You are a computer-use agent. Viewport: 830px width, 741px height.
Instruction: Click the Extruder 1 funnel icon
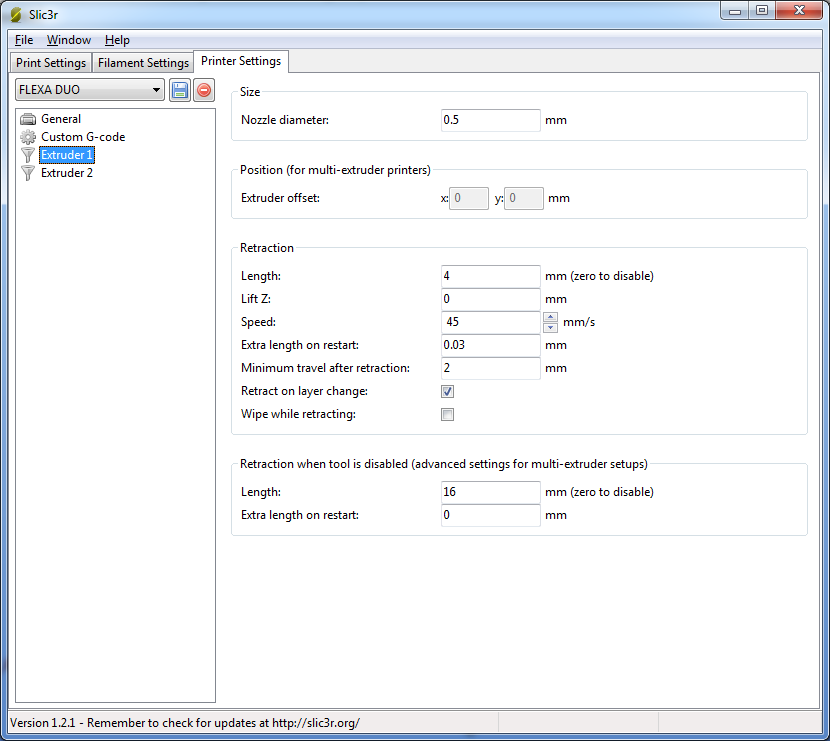(x=28, y=155)
